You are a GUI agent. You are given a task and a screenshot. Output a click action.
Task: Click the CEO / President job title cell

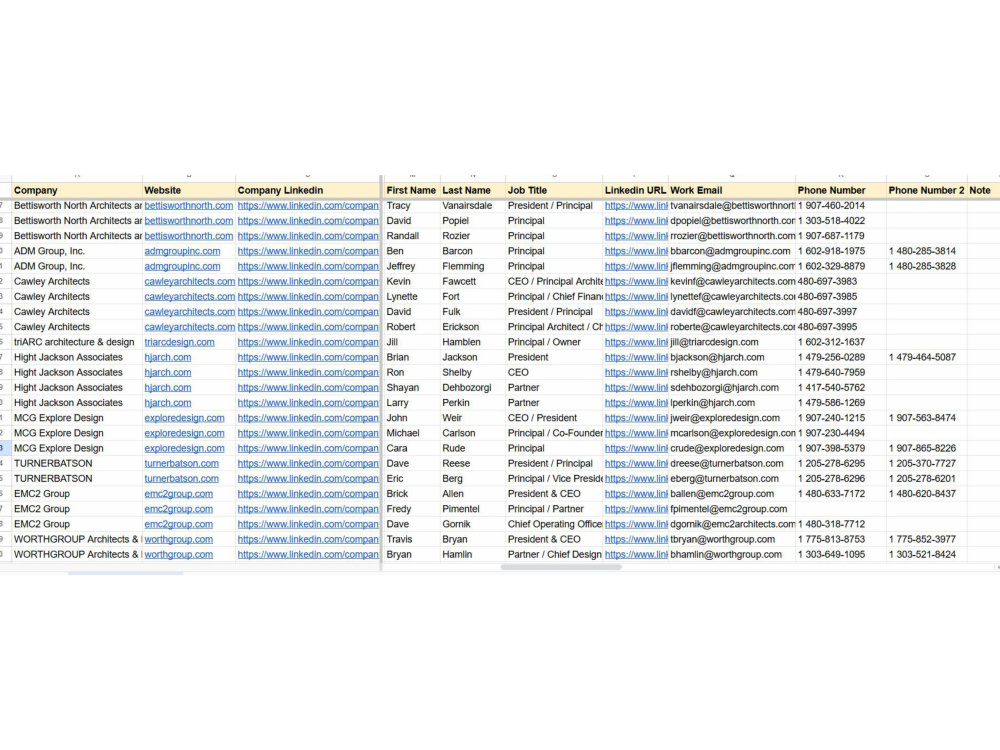tap(554, 418)
